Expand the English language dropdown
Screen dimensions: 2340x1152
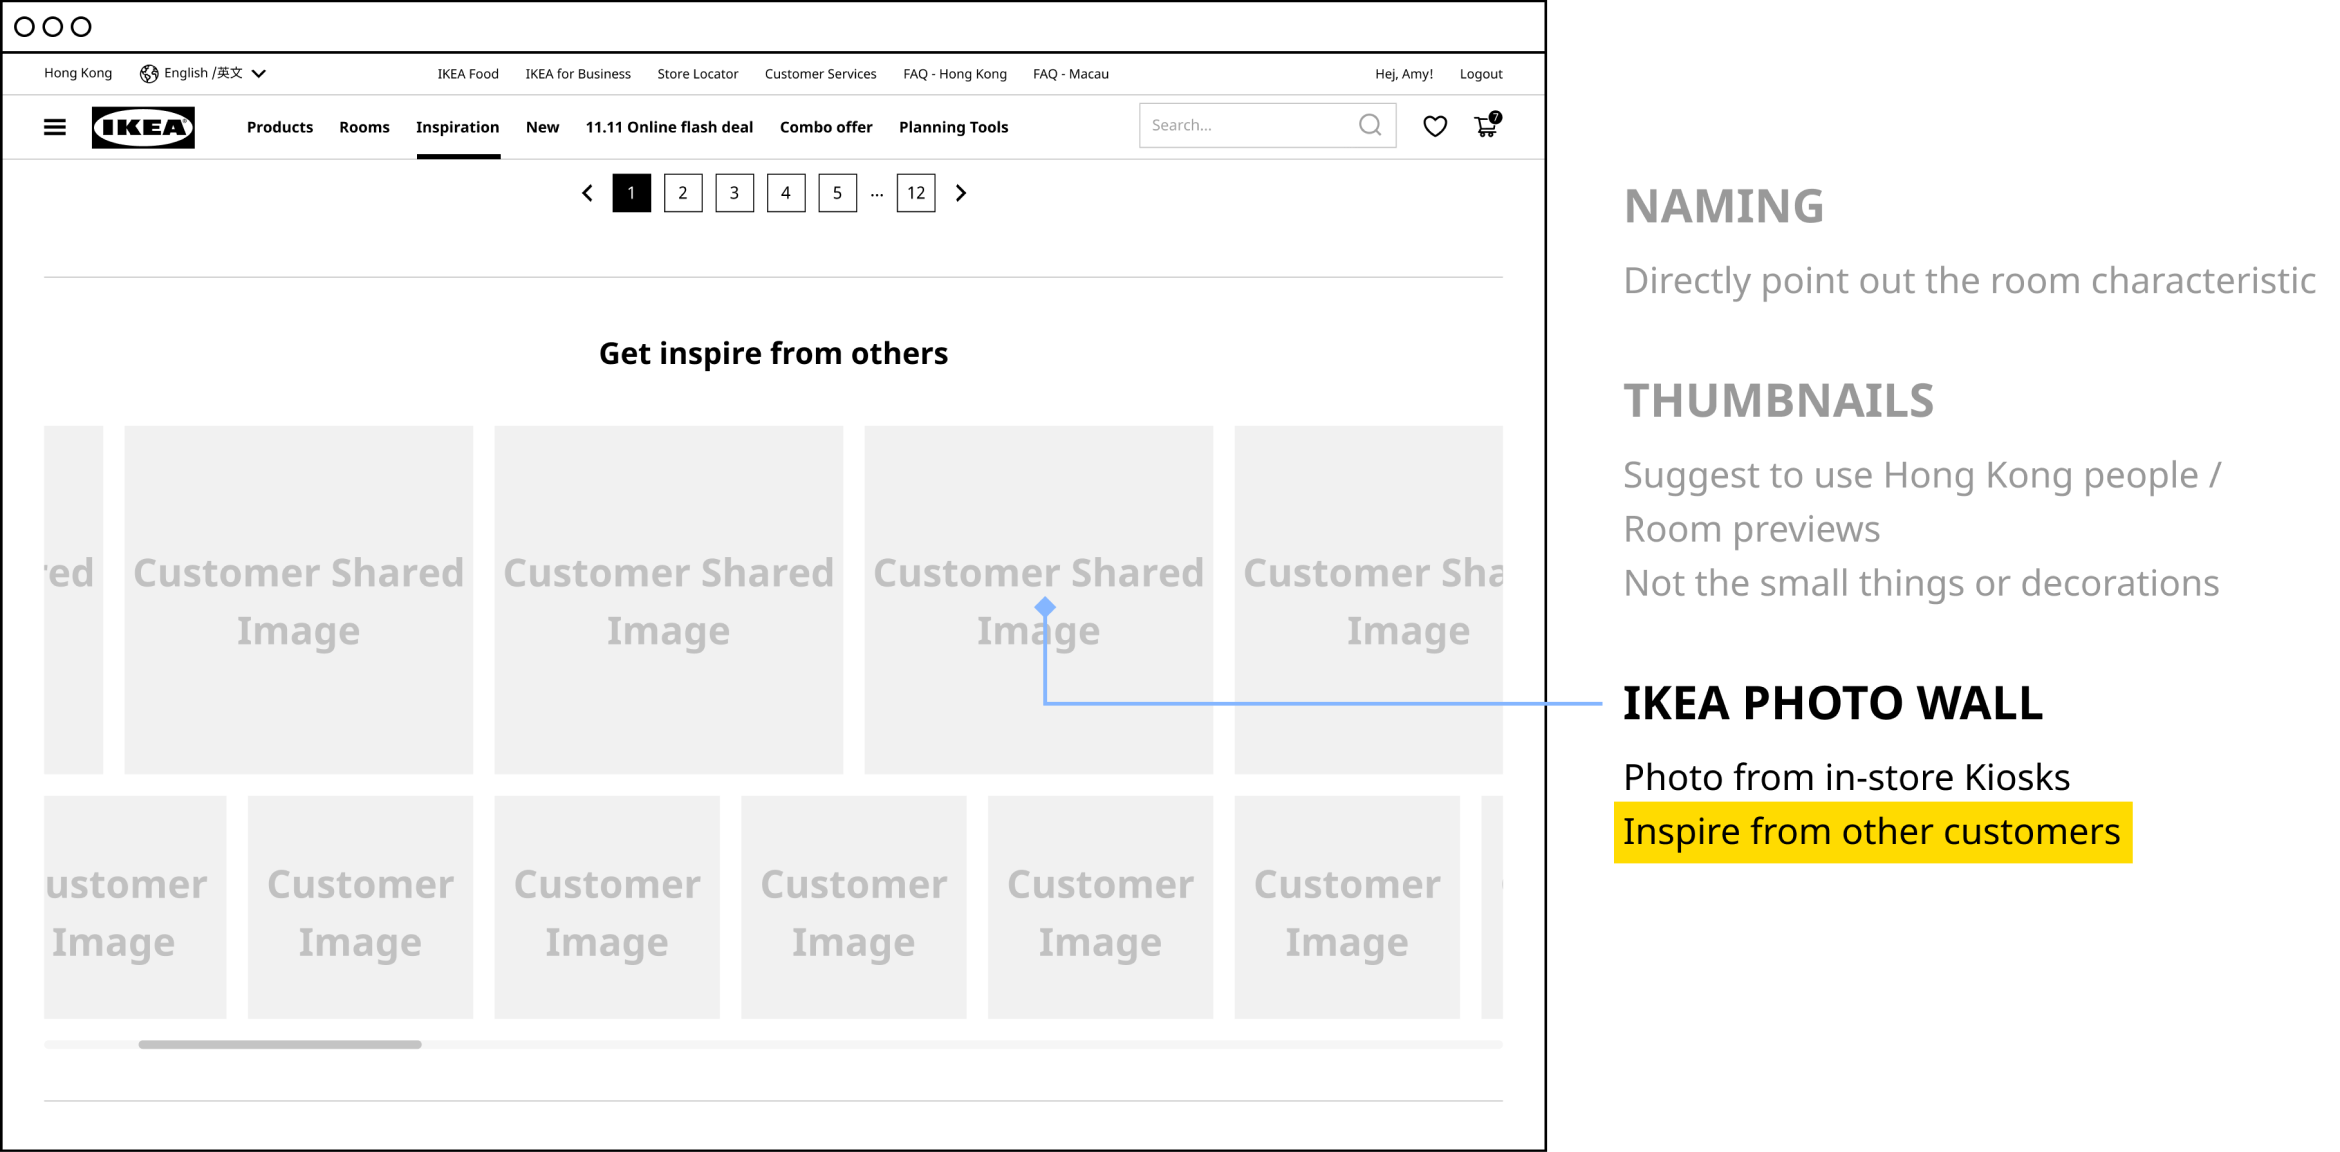pos(259,73)
